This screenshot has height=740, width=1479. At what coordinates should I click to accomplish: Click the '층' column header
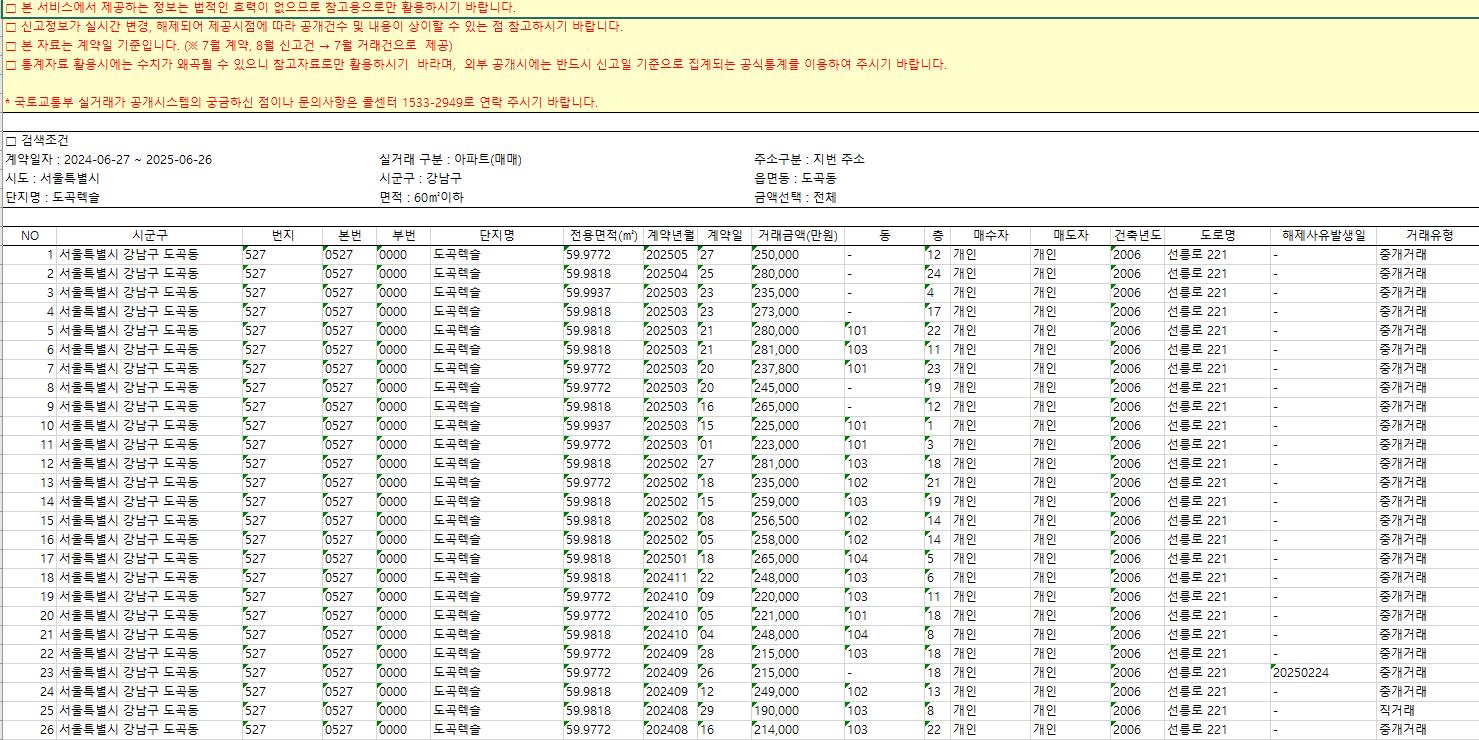[x=937, y=236]
